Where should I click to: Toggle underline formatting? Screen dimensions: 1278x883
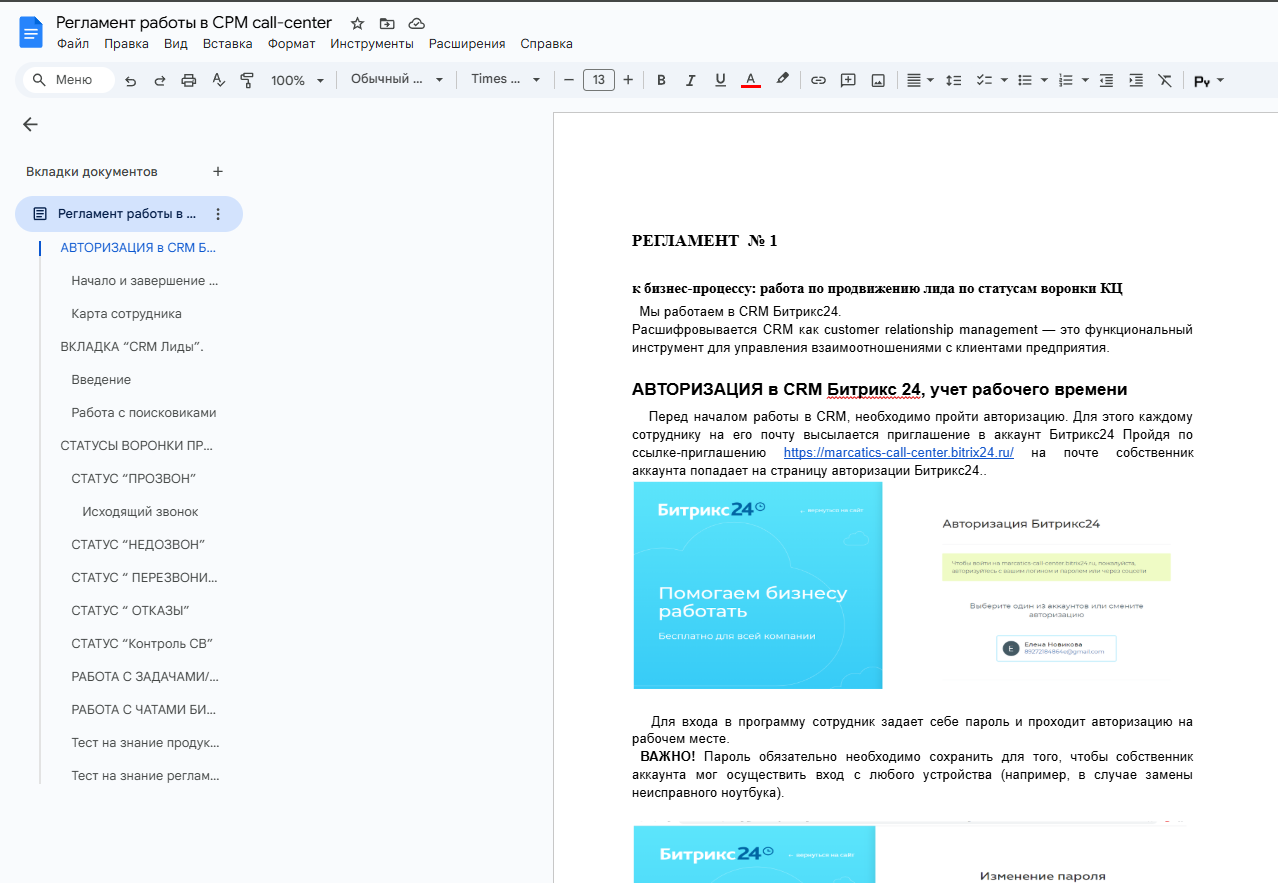[x=720, y=80]
